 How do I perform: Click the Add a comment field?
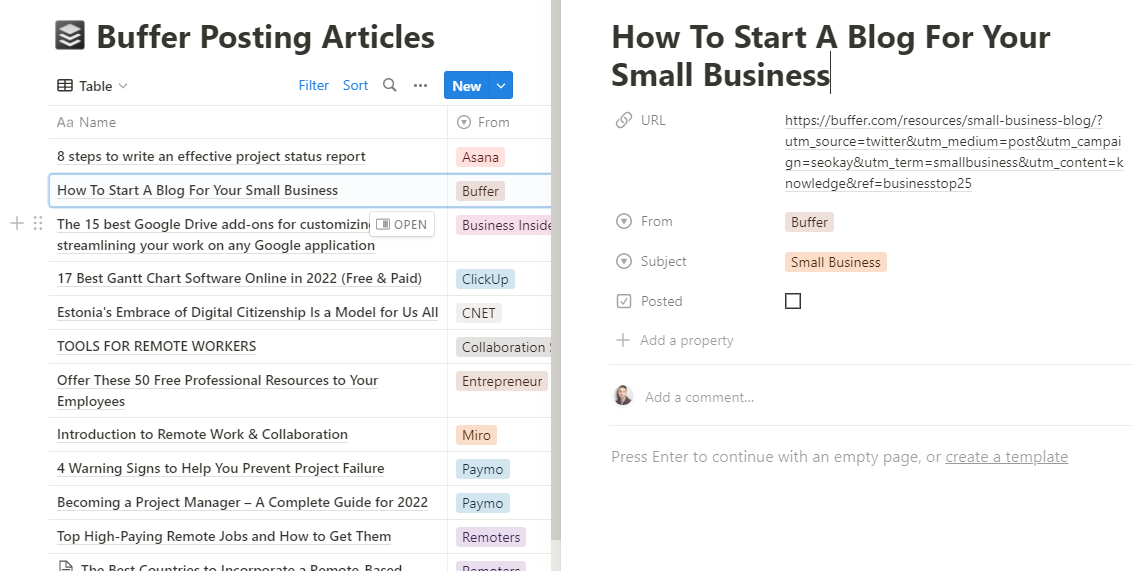699,397
